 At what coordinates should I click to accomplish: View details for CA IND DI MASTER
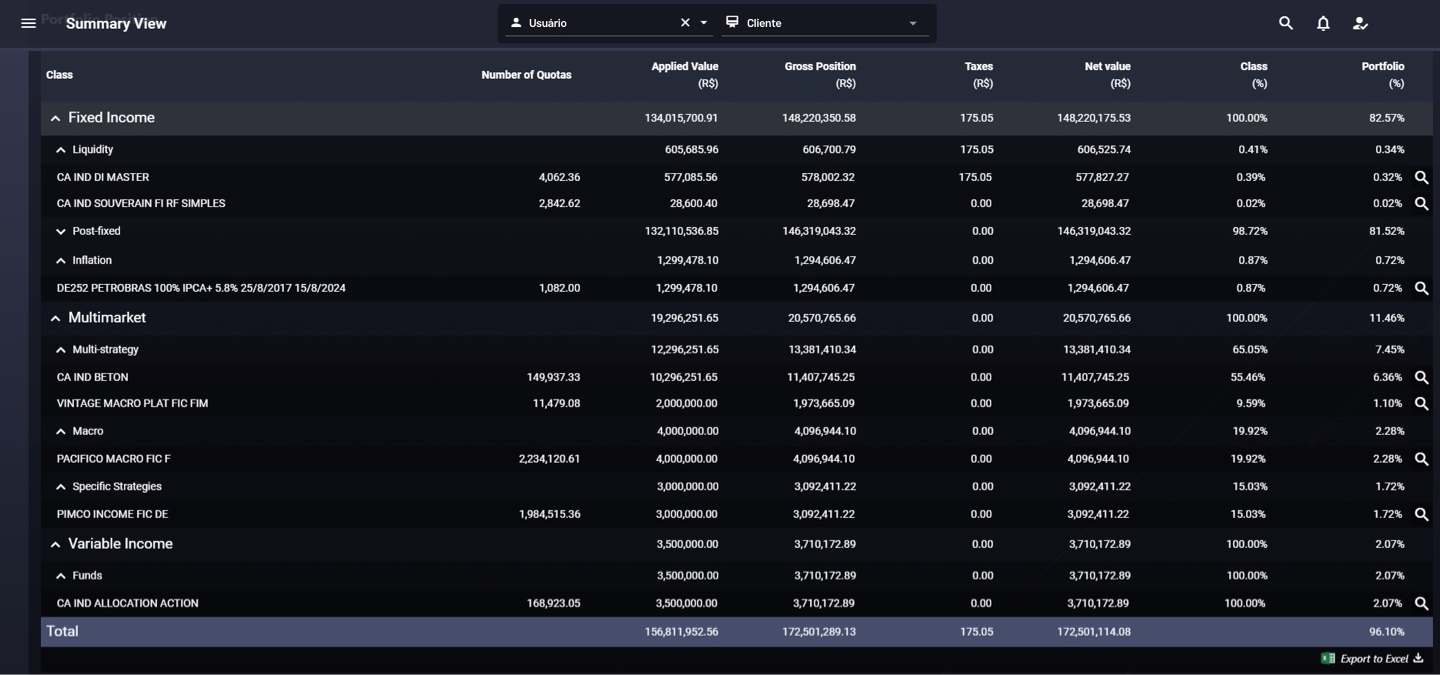click(1421, 177)
